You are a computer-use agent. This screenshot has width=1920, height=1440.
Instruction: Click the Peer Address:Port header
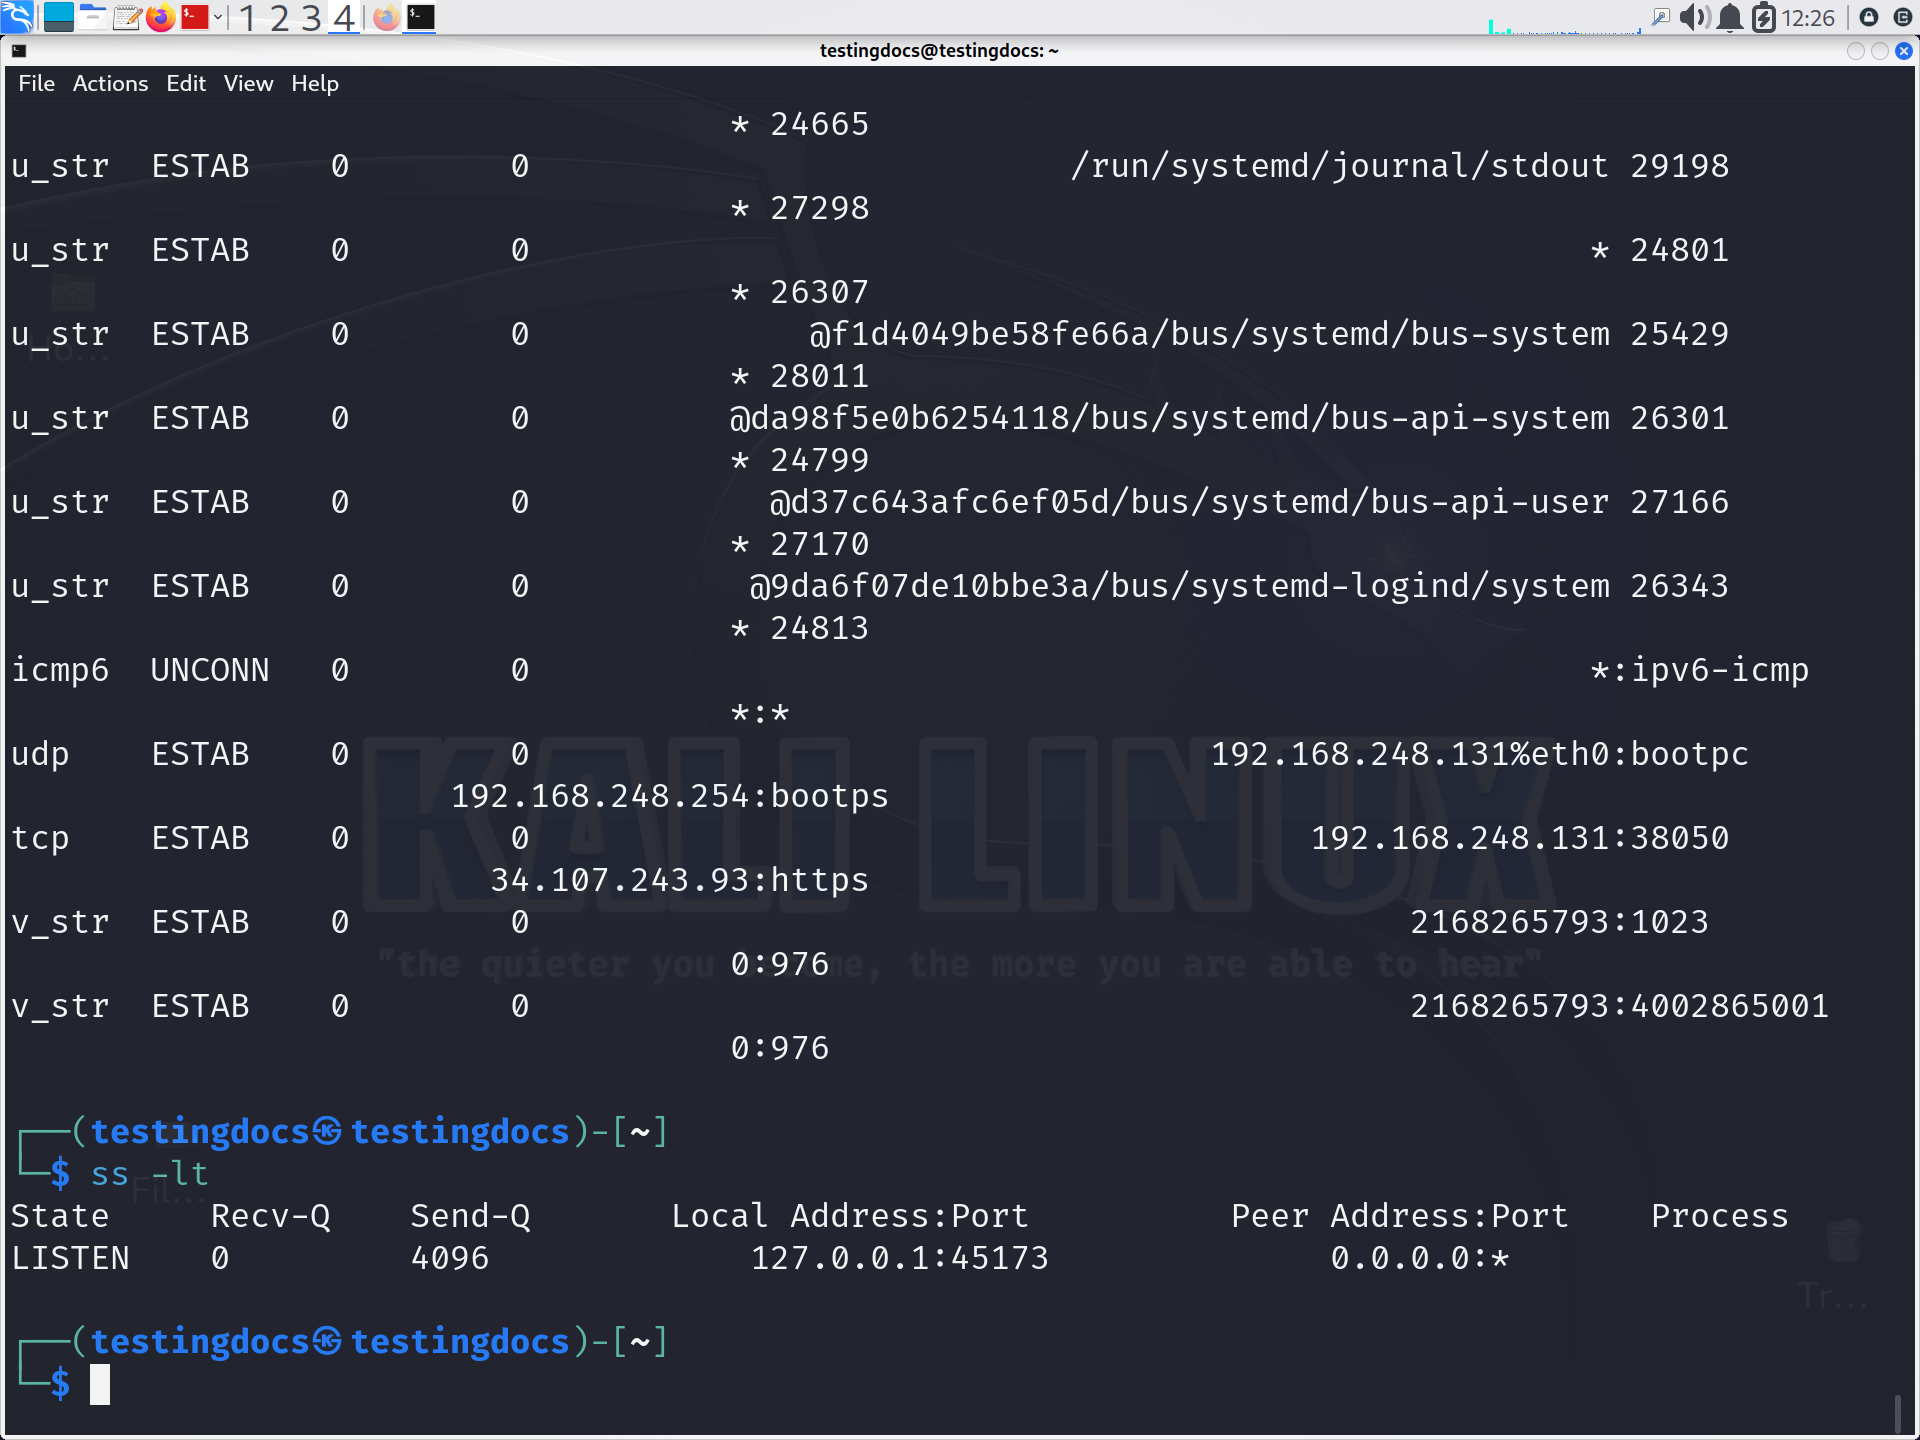[1400, 1215]
